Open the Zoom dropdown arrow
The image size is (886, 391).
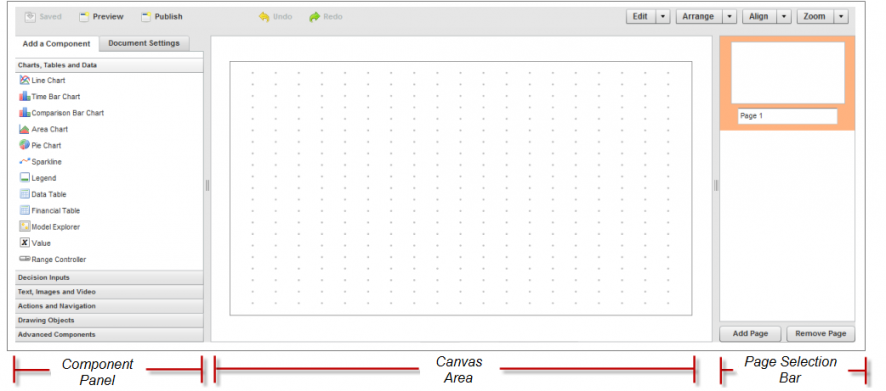841,17
